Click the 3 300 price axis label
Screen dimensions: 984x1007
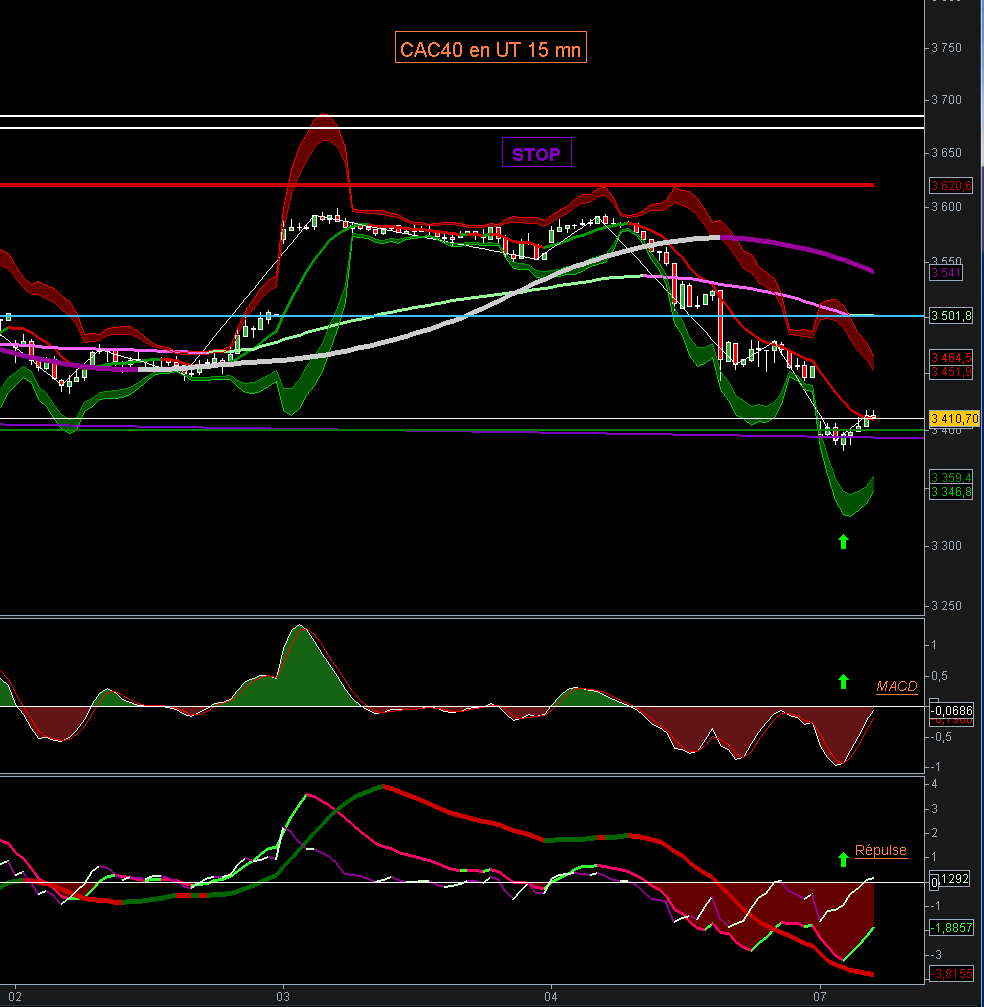947,546
